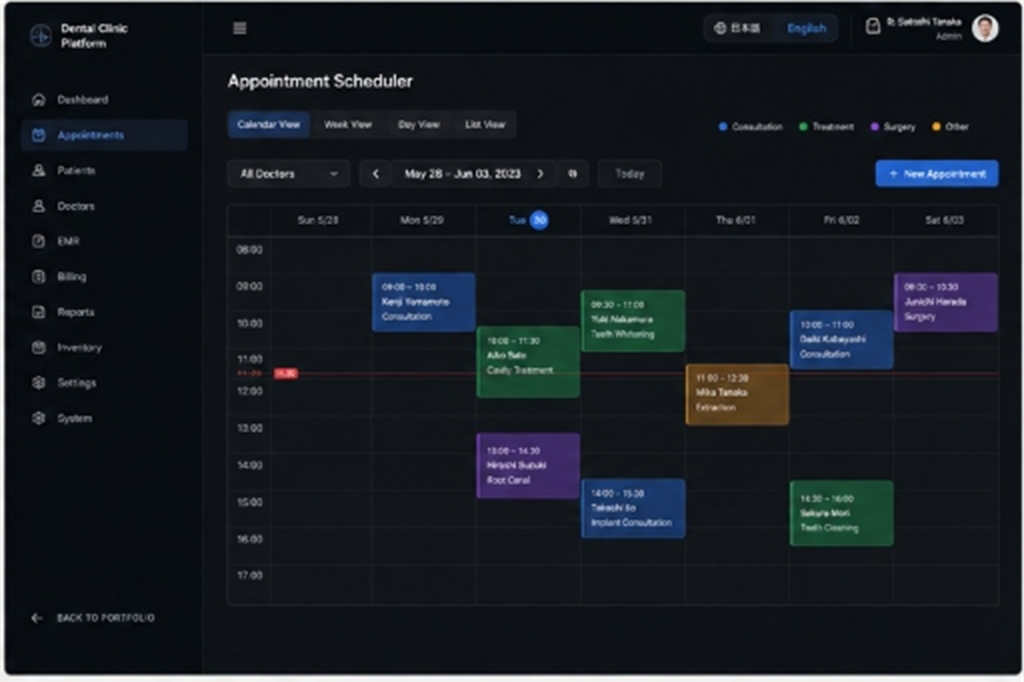Switch to the Week View tab
This screenshot has height=682, width=1024.
click(x=348, y=124)
